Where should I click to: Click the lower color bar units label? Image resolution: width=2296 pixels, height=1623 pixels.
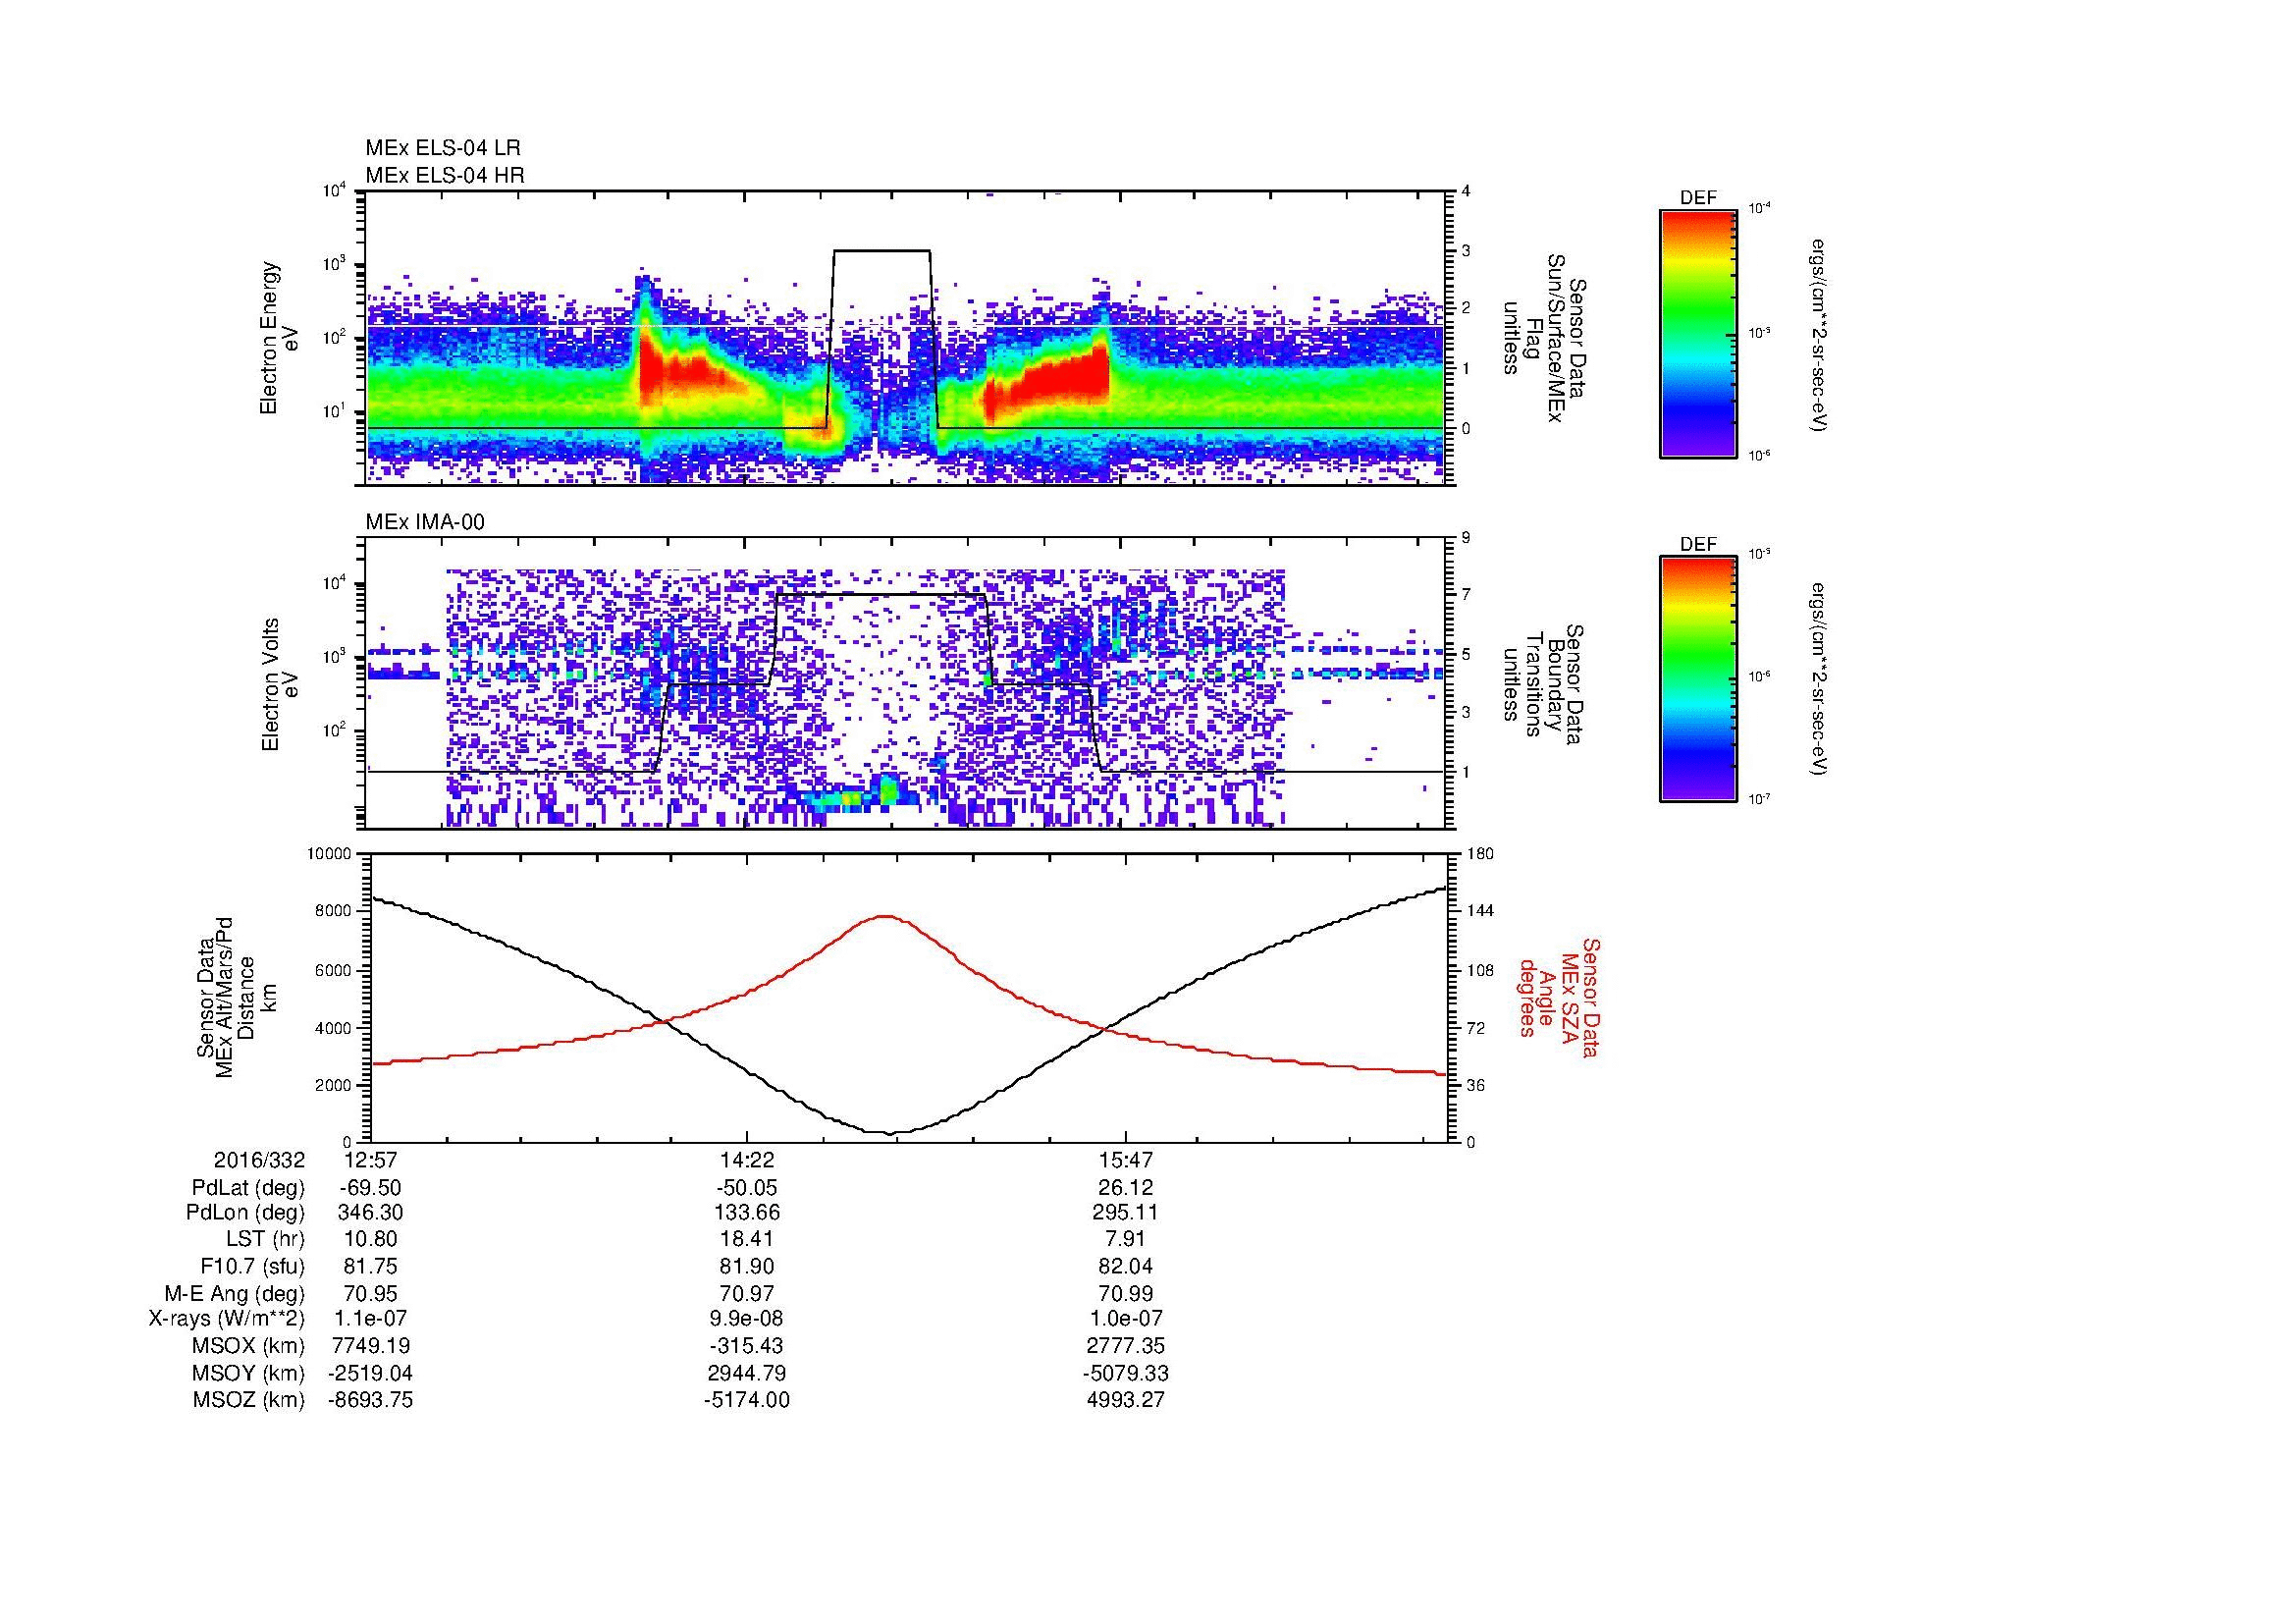pos(1819,680)
